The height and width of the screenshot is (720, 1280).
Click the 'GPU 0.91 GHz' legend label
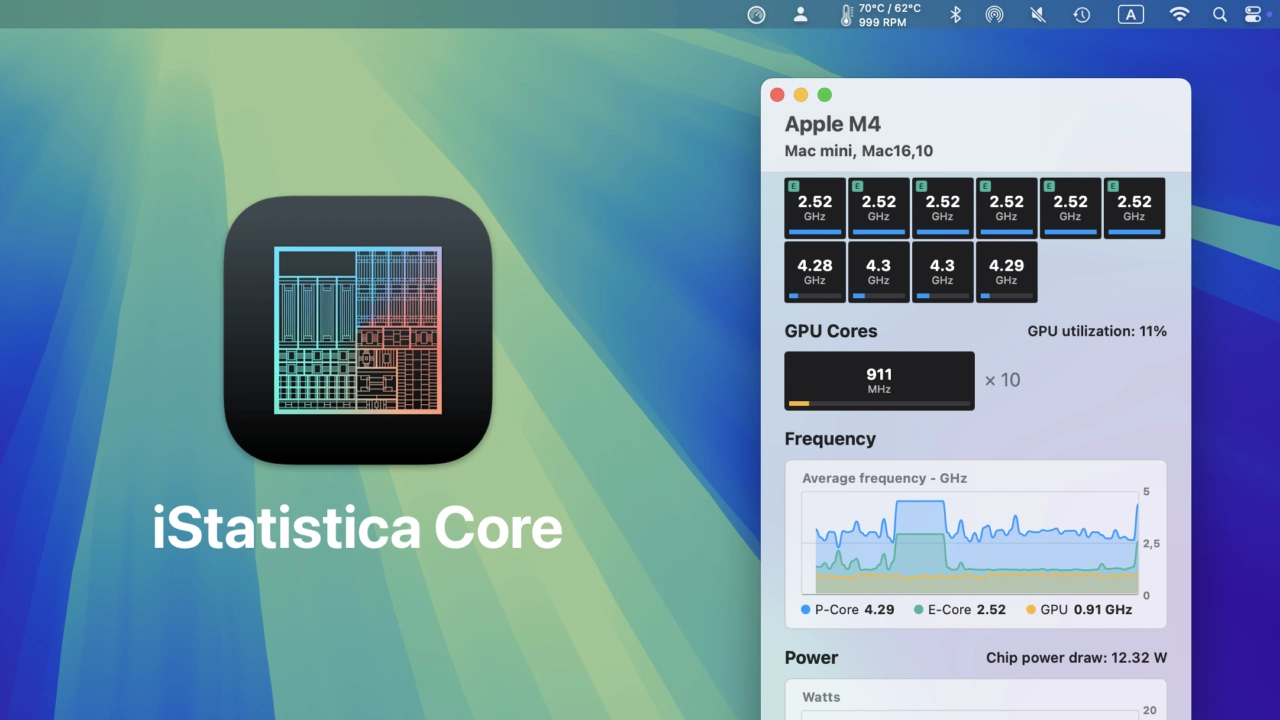point(1086,609)
